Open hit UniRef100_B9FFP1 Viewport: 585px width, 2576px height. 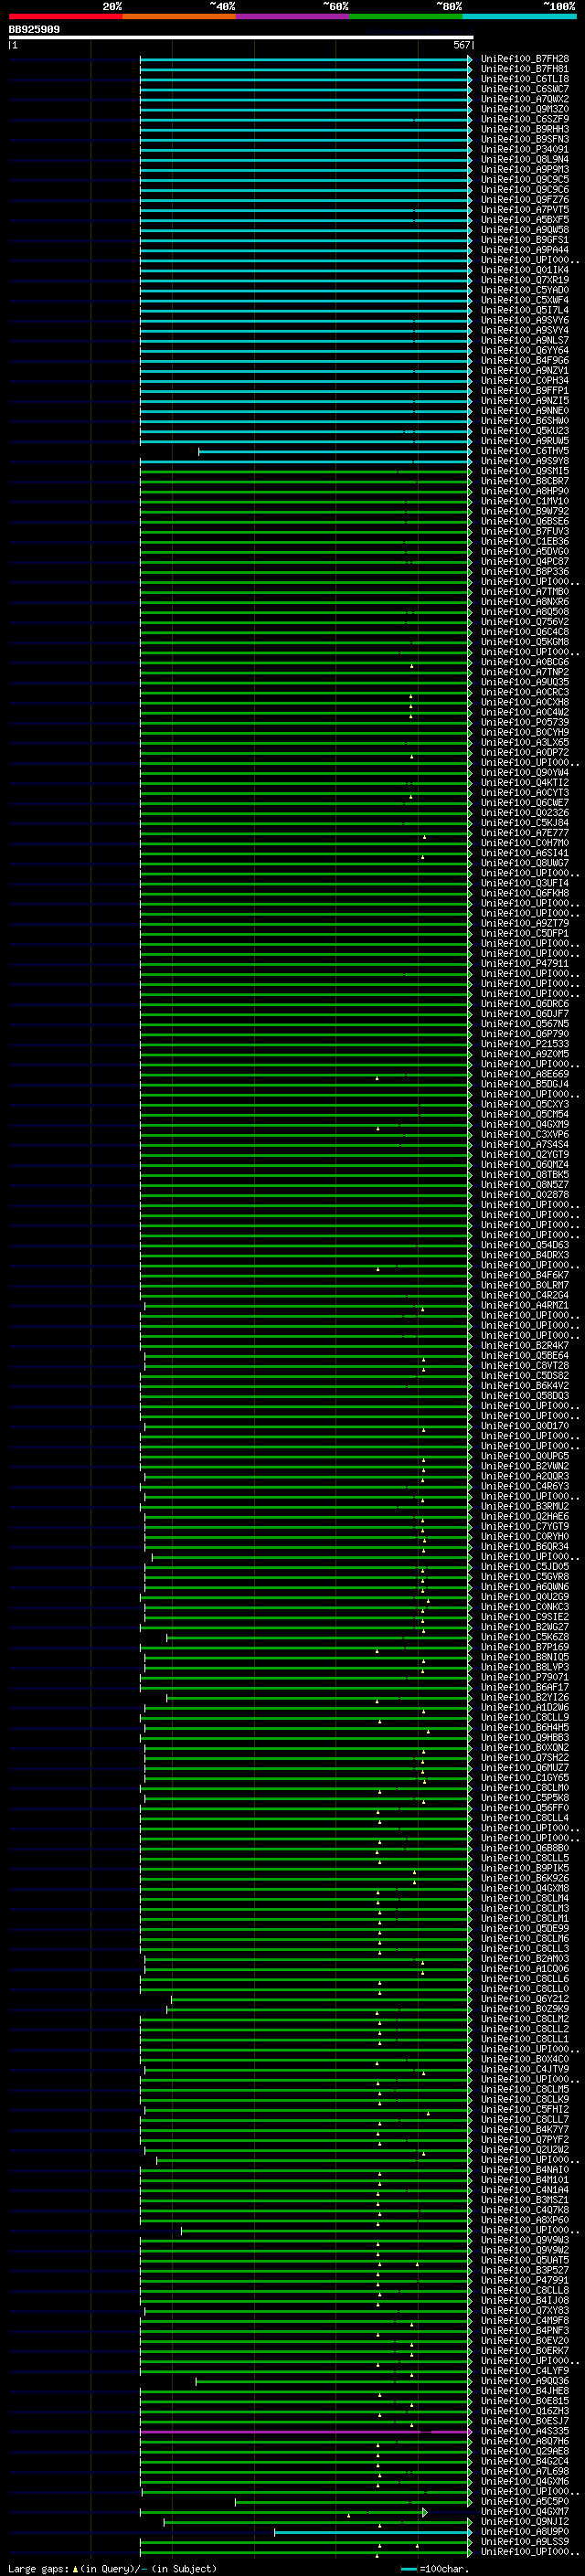524,391
